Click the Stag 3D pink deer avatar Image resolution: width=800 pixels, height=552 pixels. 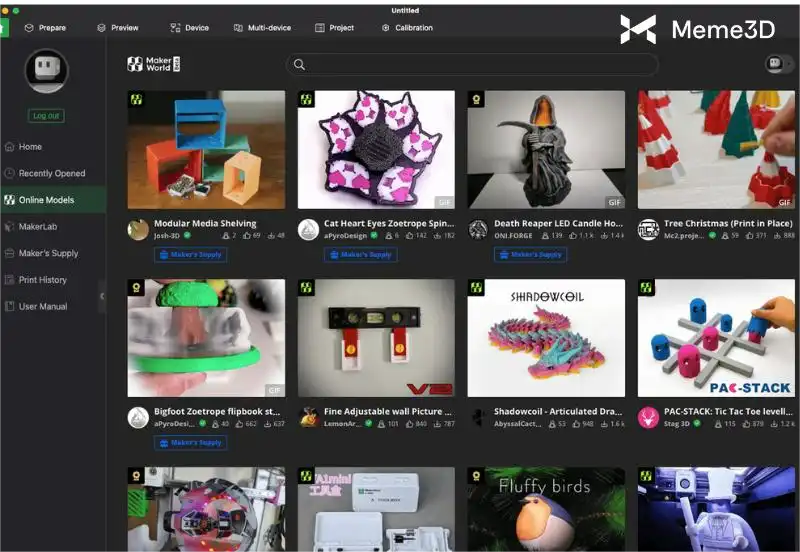click(x=648, y=417)
